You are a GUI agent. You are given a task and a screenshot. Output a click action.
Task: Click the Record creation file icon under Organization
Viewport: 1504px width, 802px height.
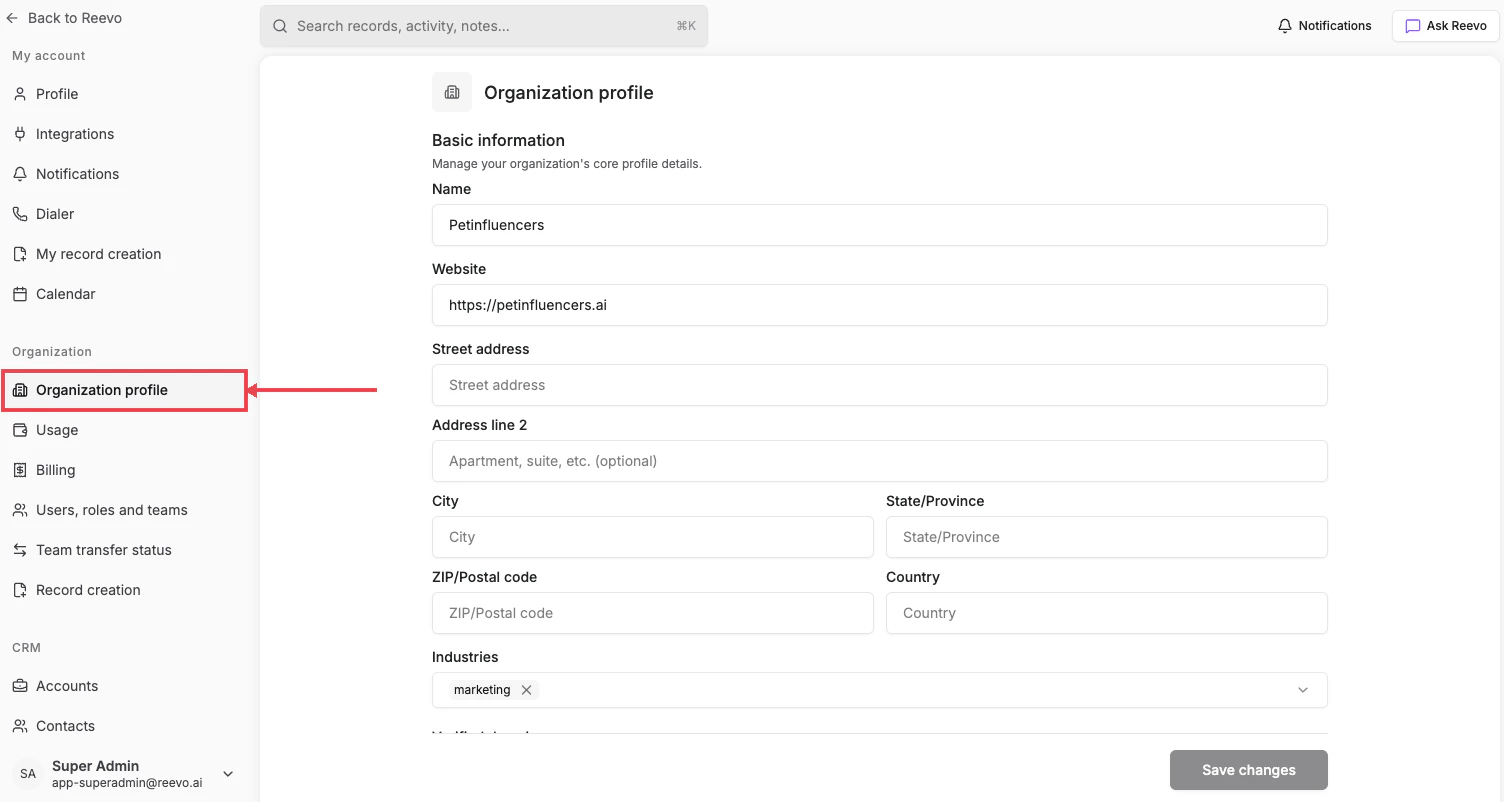point(20,590)
